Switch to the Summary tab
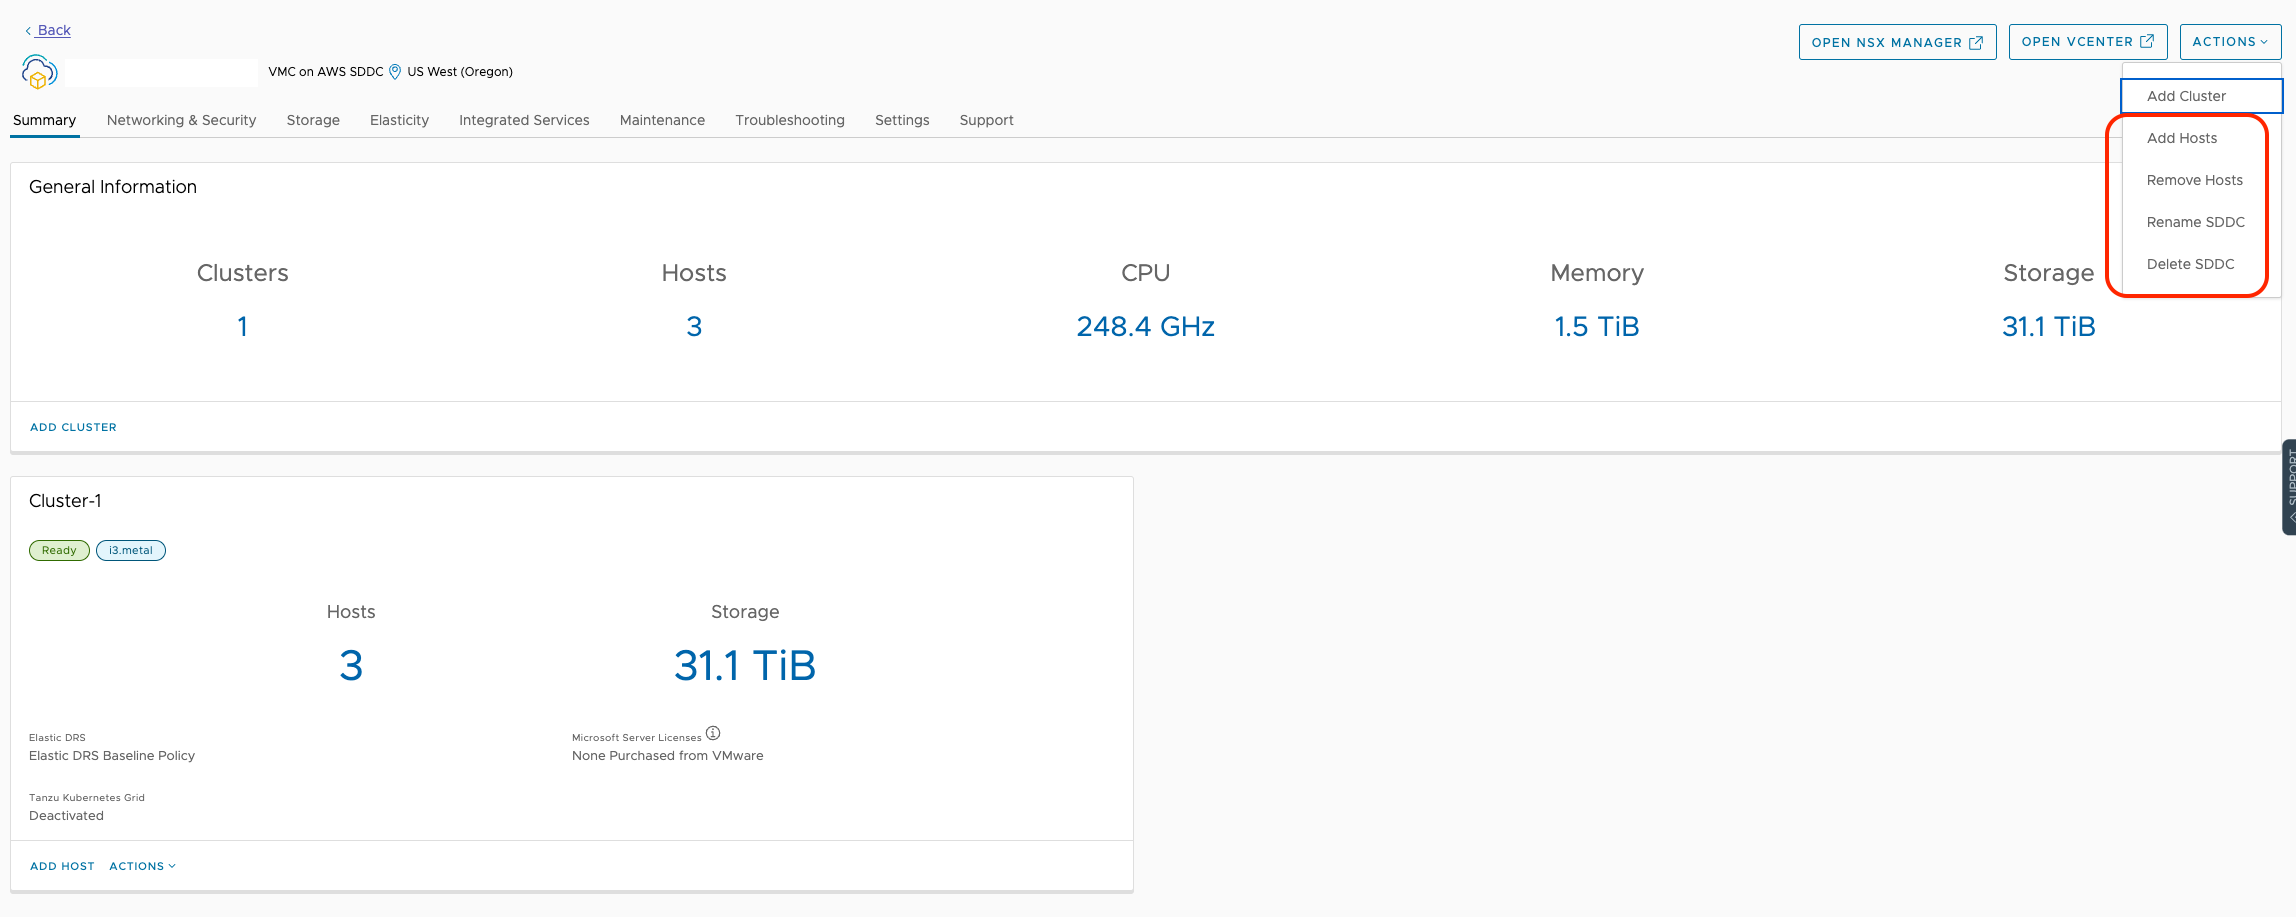 click(44, 120)
